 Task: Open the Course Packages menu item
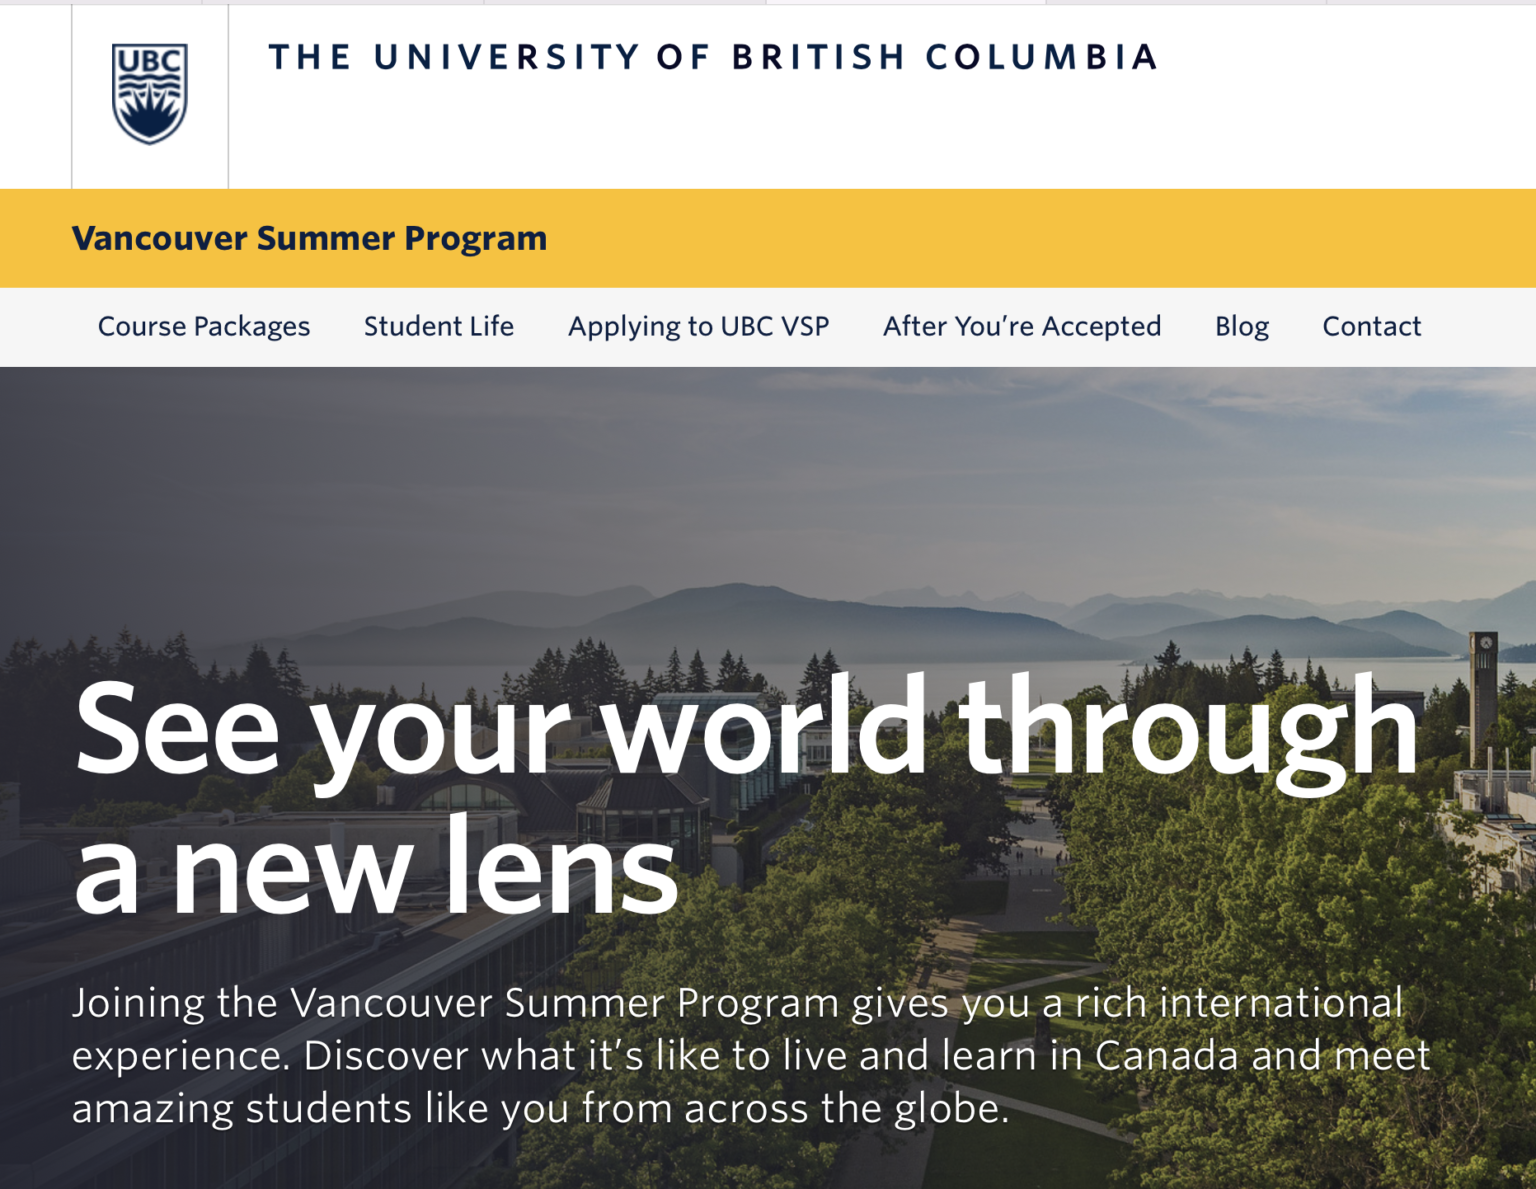(x=203, y=326)
